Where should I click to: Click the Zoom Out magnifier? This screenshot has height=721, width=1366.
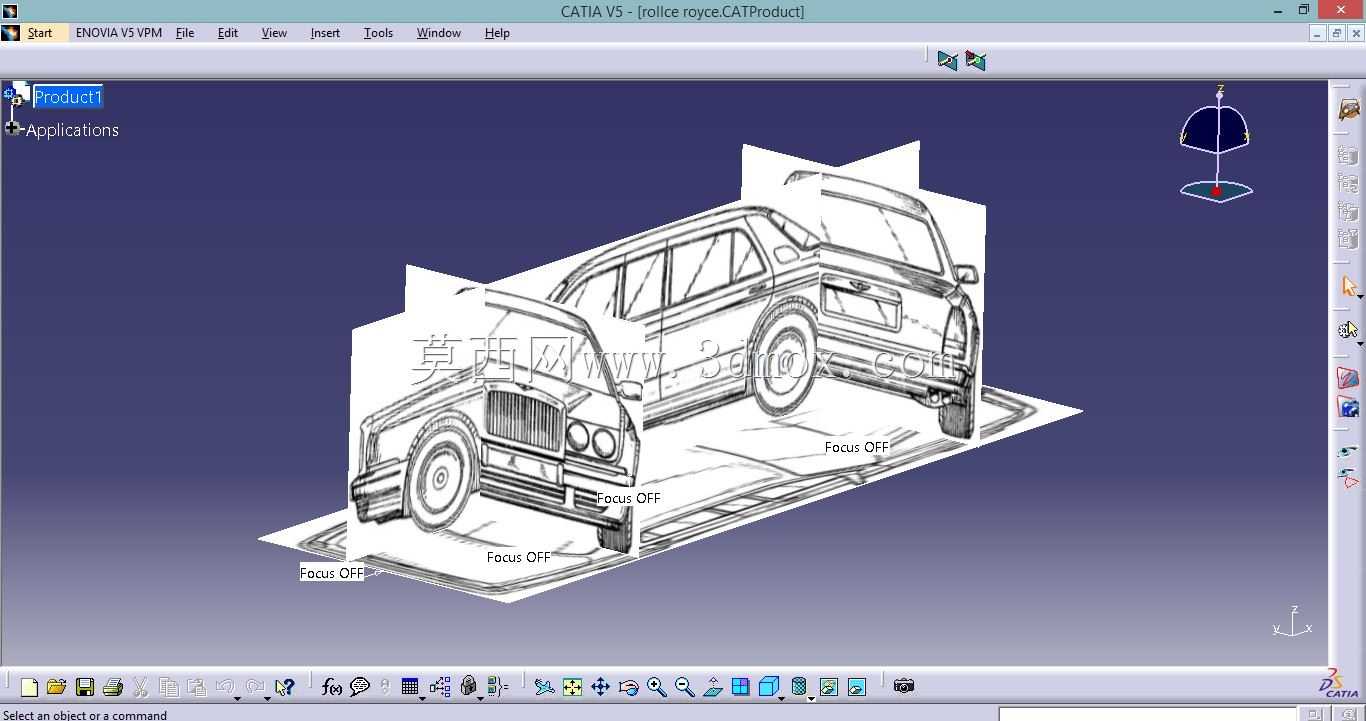coord(685,687)
